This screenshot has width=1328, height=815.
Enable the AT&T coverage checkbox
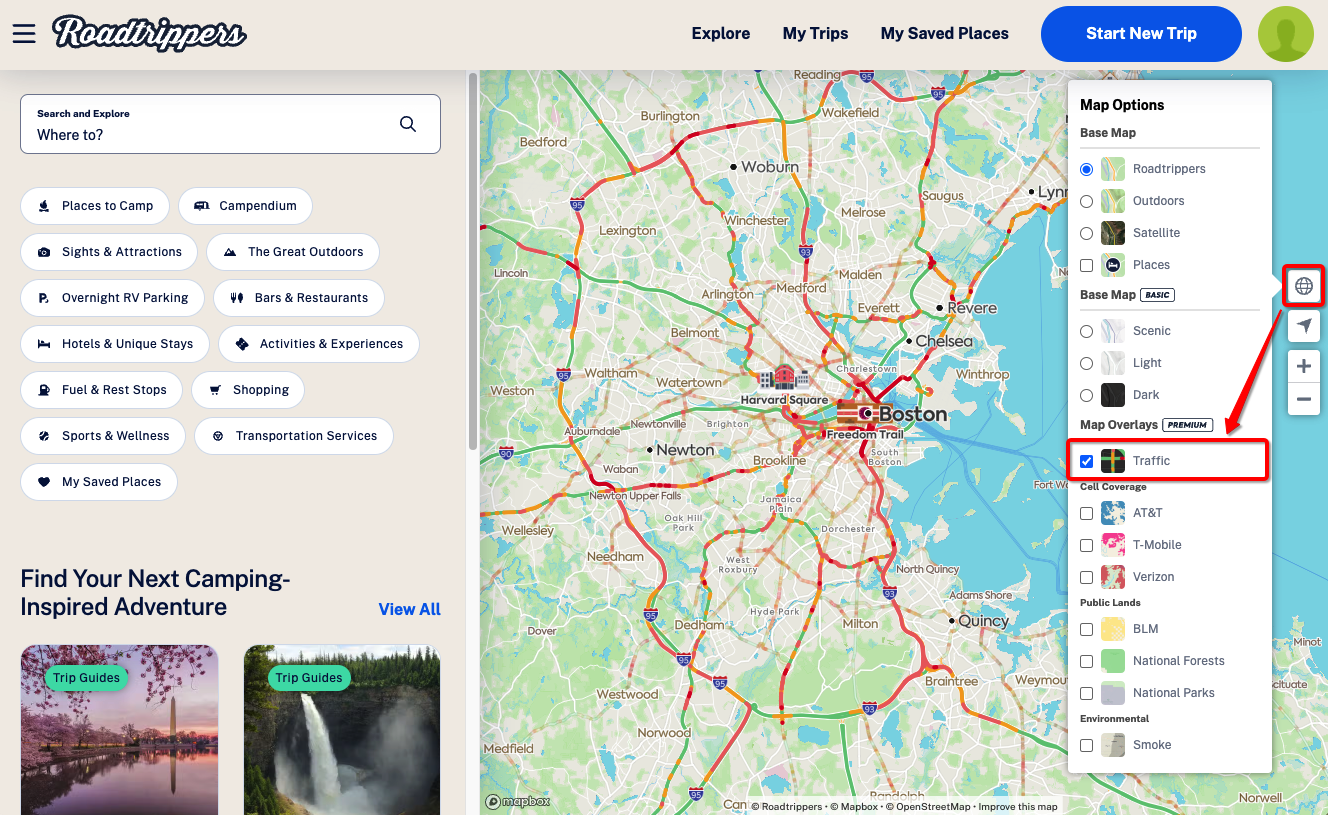(x=1087, y=513)
